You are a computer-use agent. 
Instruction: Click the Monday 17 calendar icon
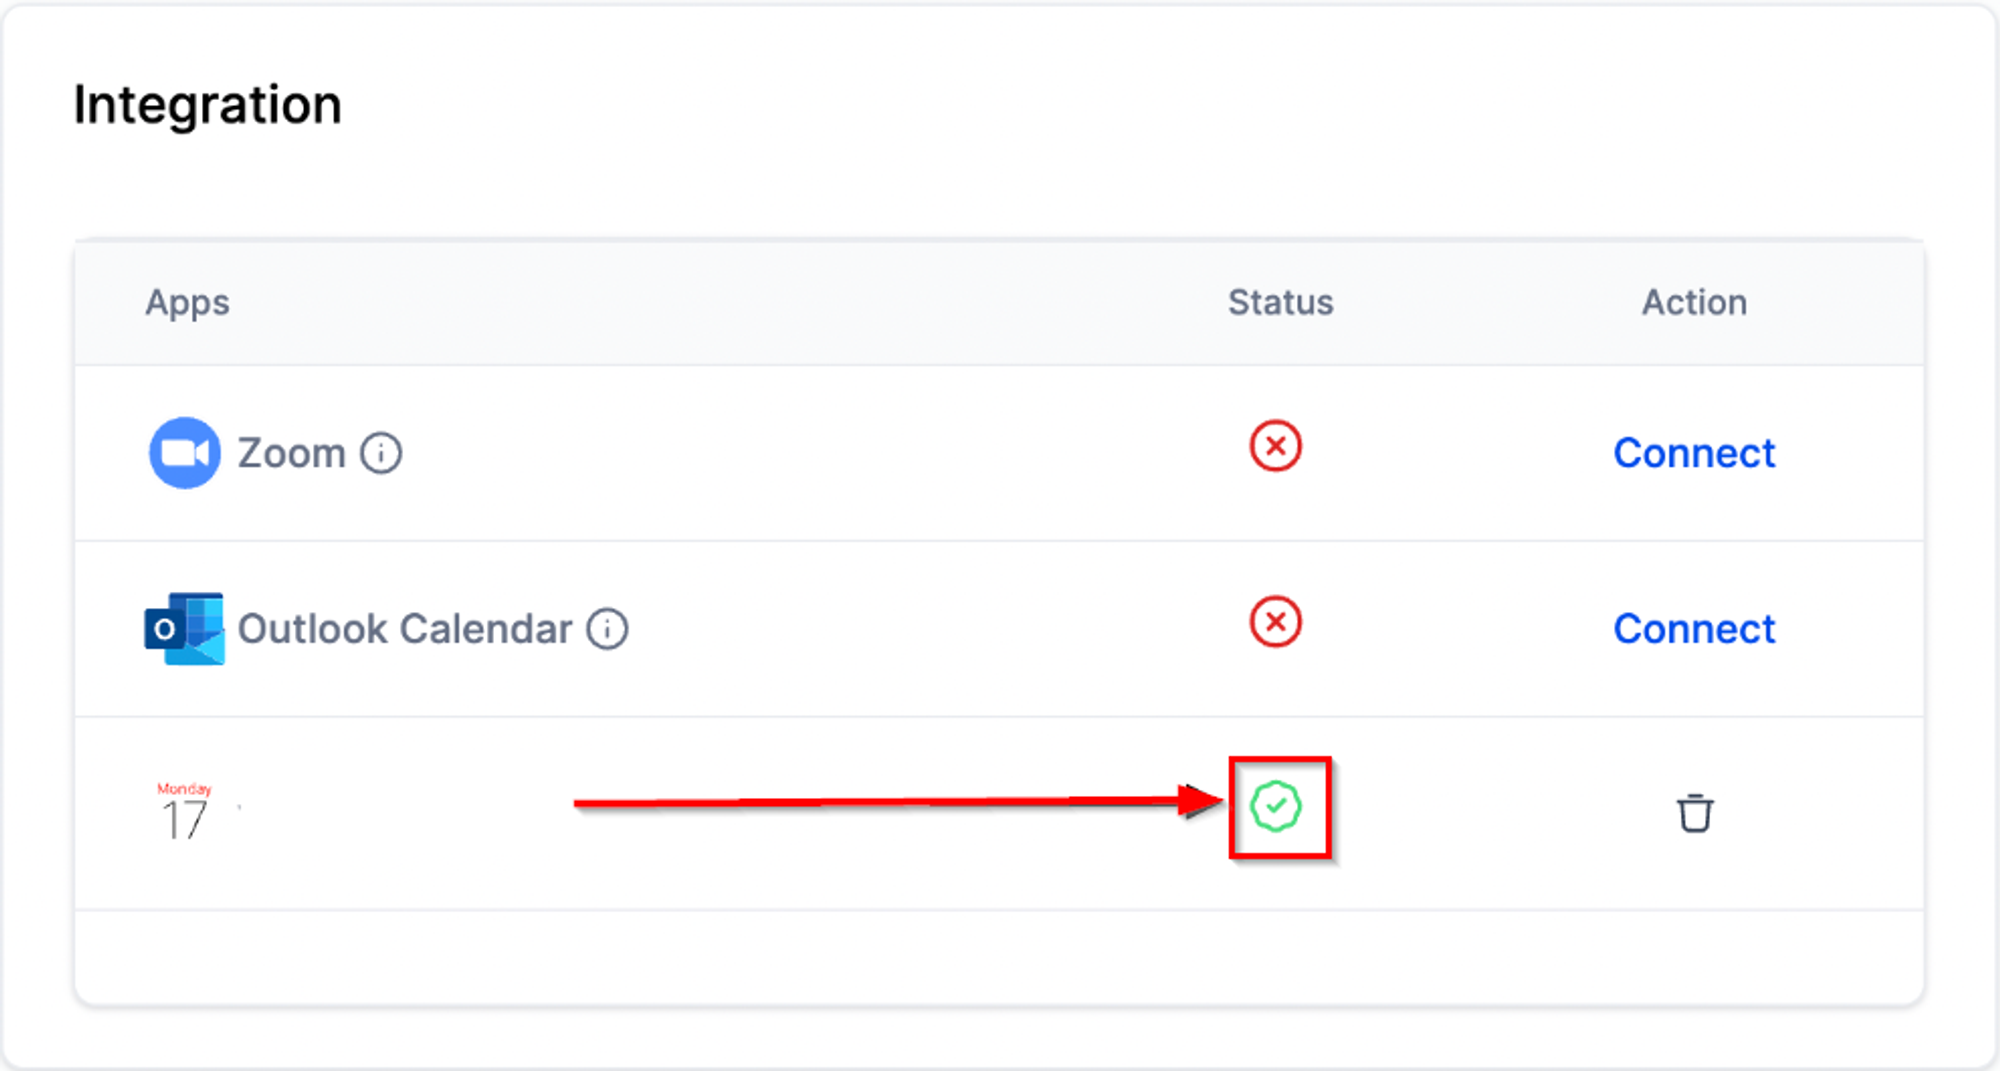185,811
